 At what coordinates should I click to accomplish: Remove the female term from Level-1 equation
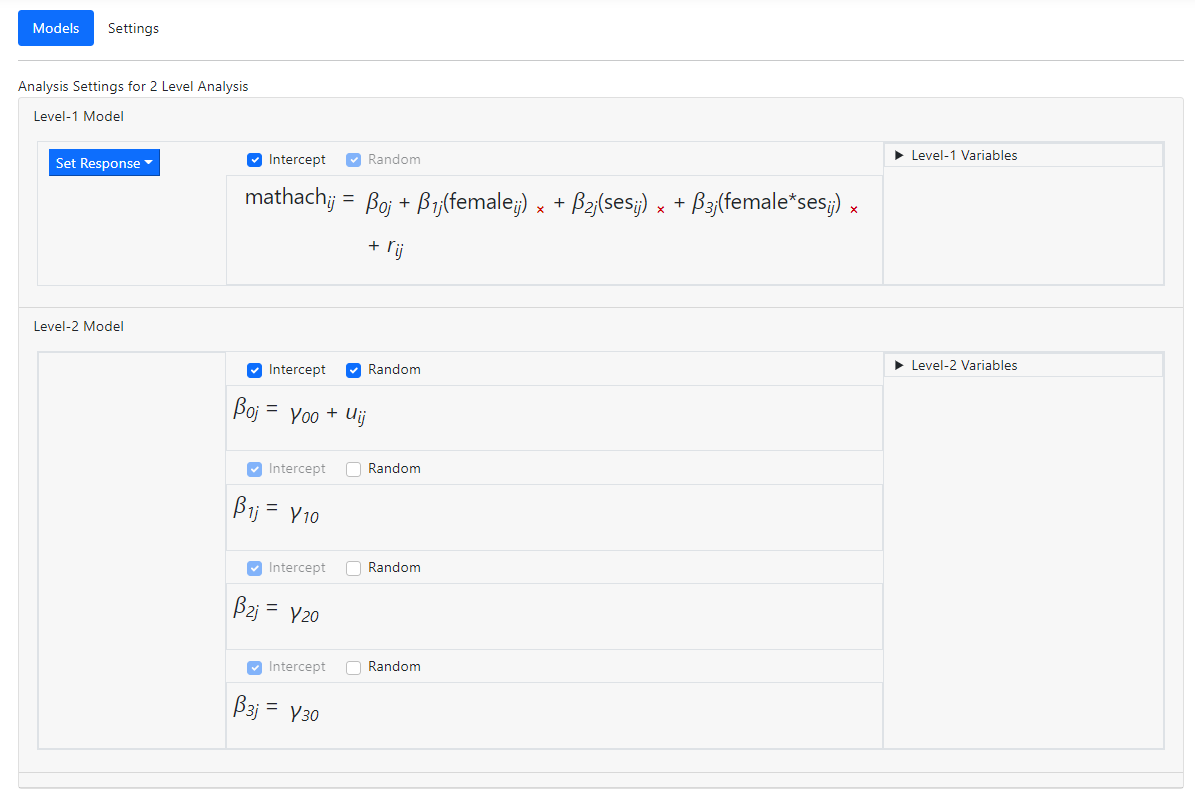tap(541, 210)
